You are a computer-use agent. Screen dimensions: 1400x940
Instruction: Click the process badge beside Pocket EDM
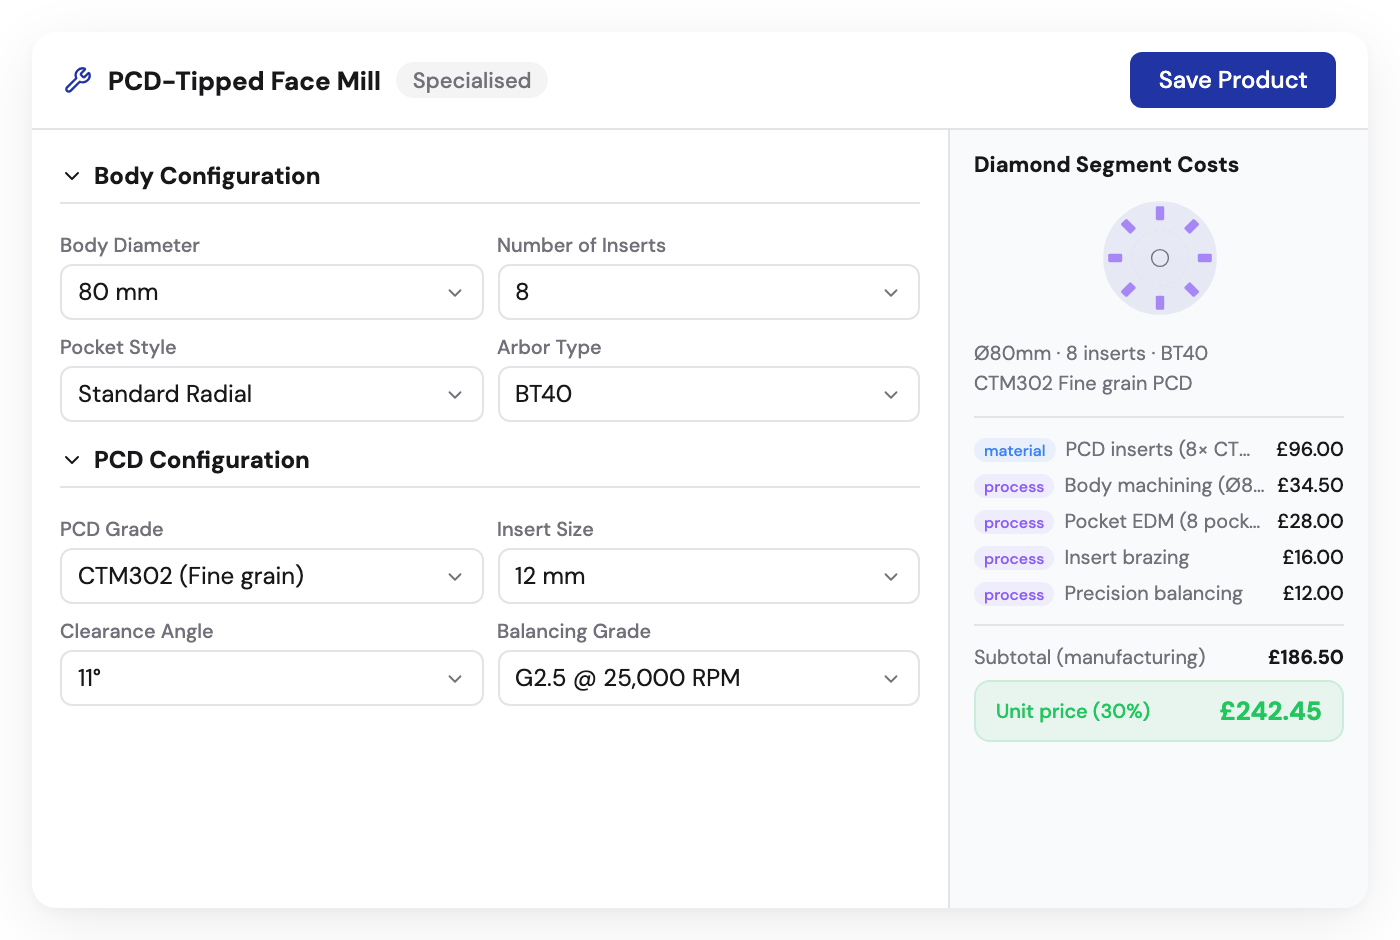[1013, 522]
